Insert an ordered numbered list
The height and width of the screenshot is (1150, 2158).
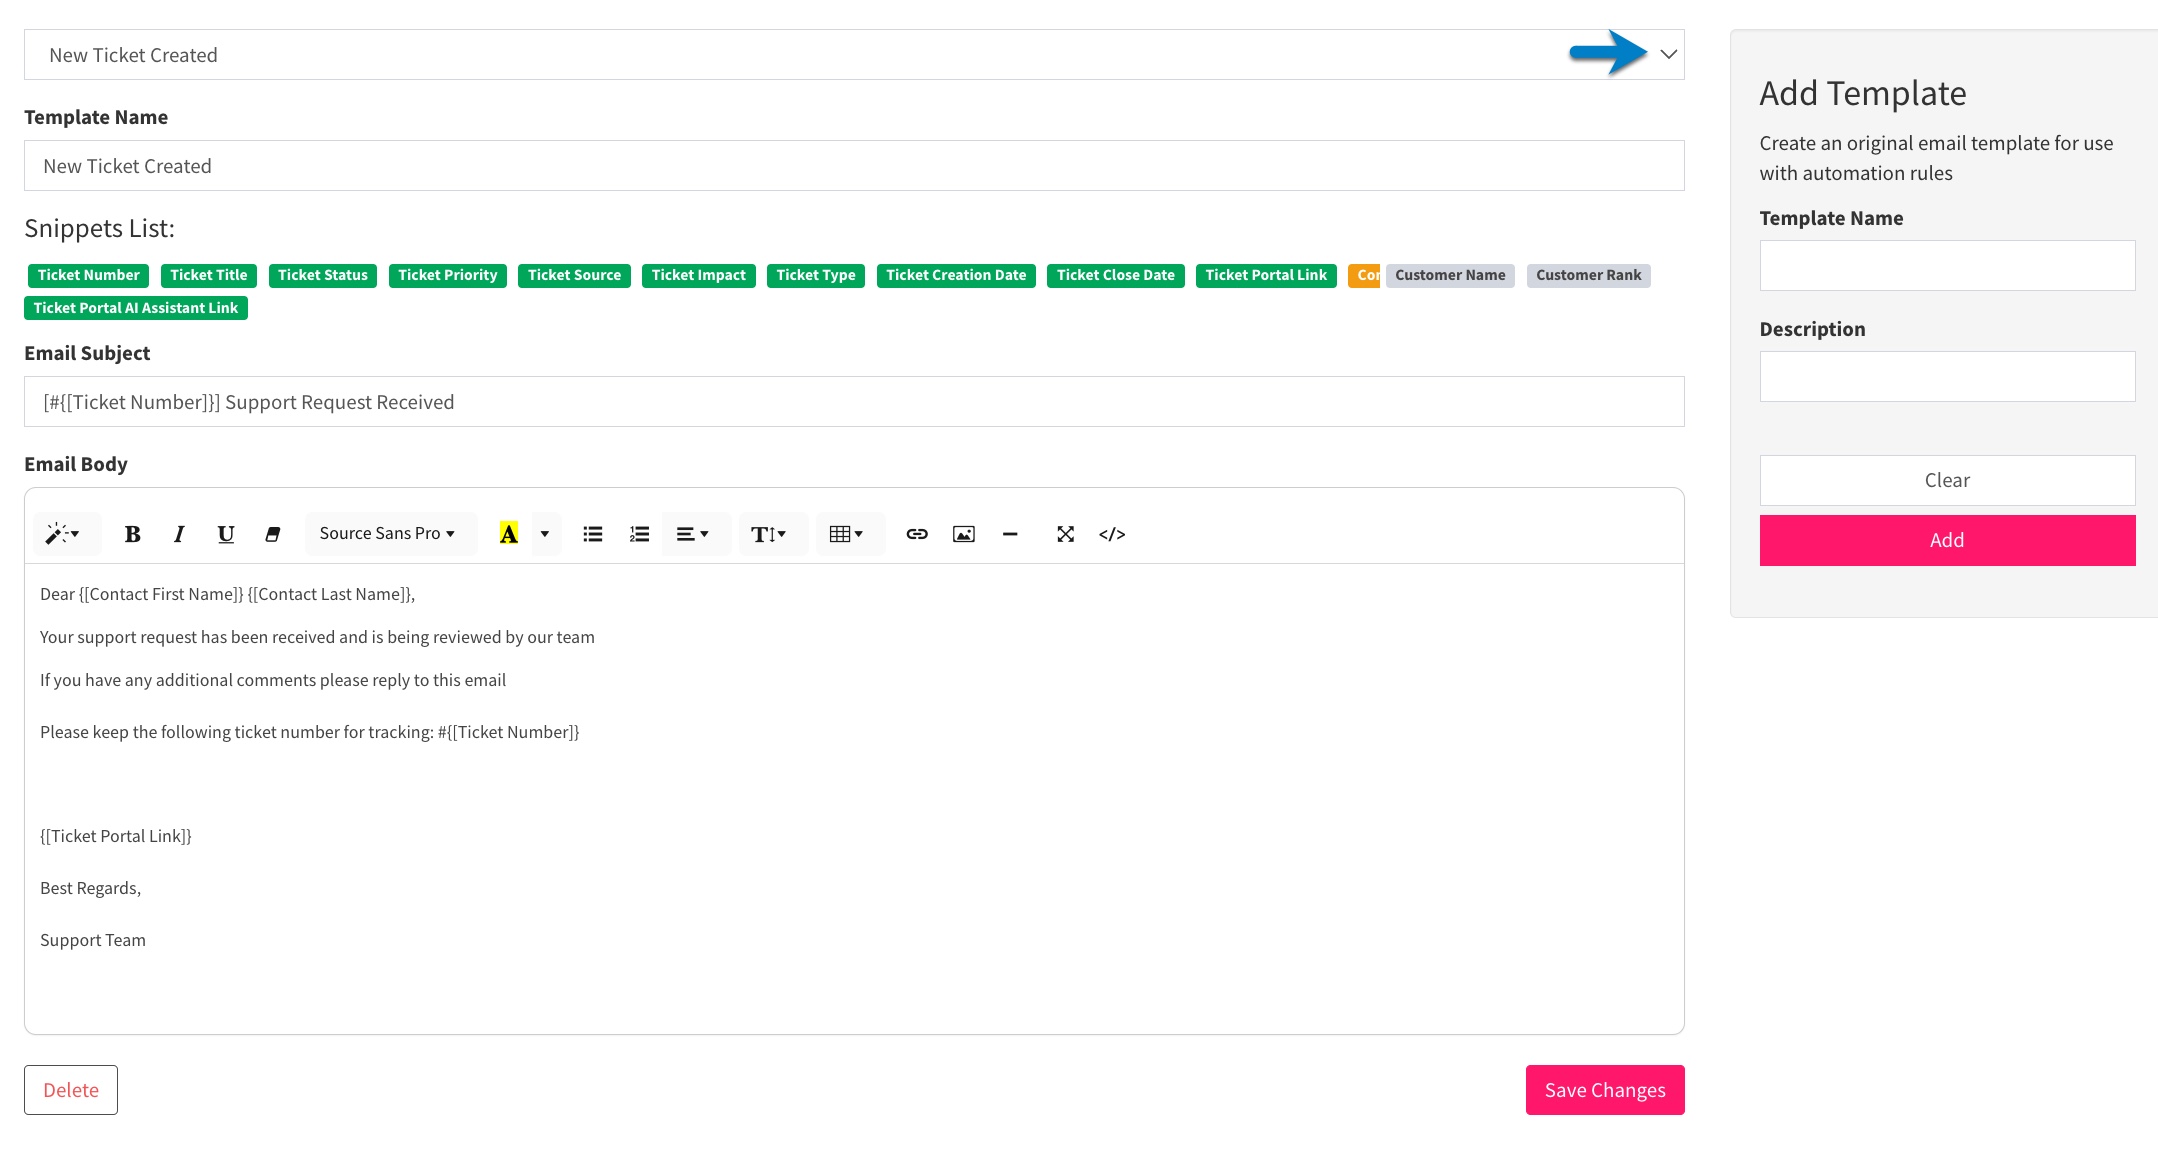pos(640,534)
